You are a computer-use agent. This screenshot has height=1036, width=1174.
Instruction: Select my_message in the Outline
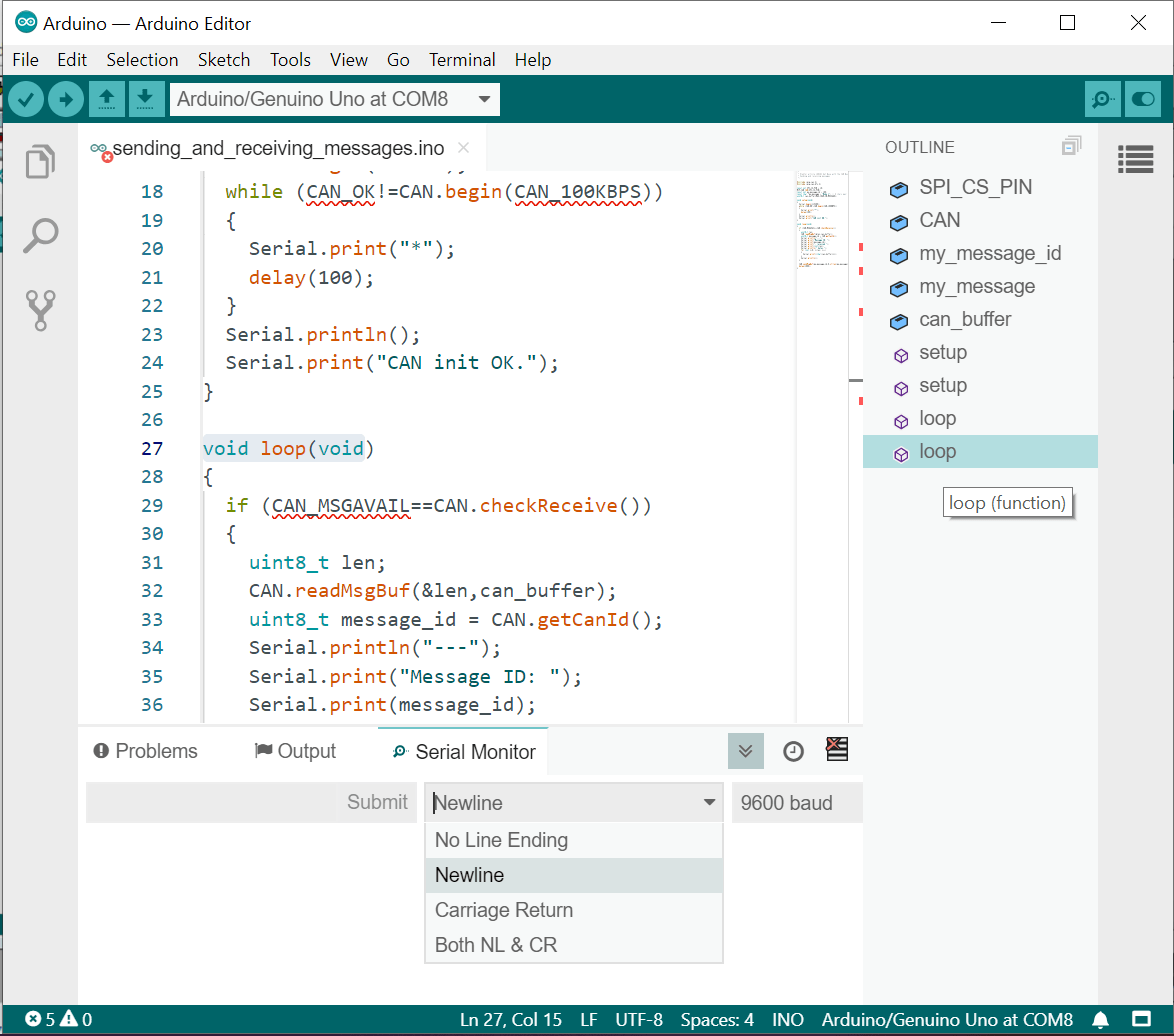point(980,286)
